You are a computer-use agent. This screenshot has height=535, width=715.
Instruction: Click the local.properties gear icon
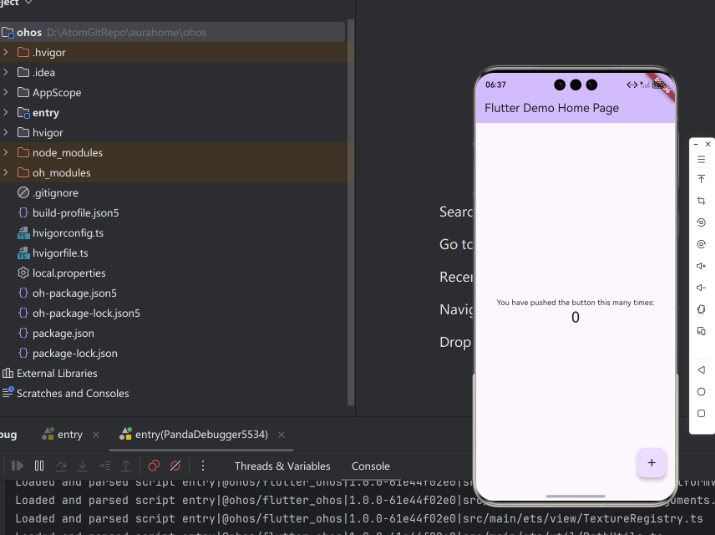coord(23,273)
